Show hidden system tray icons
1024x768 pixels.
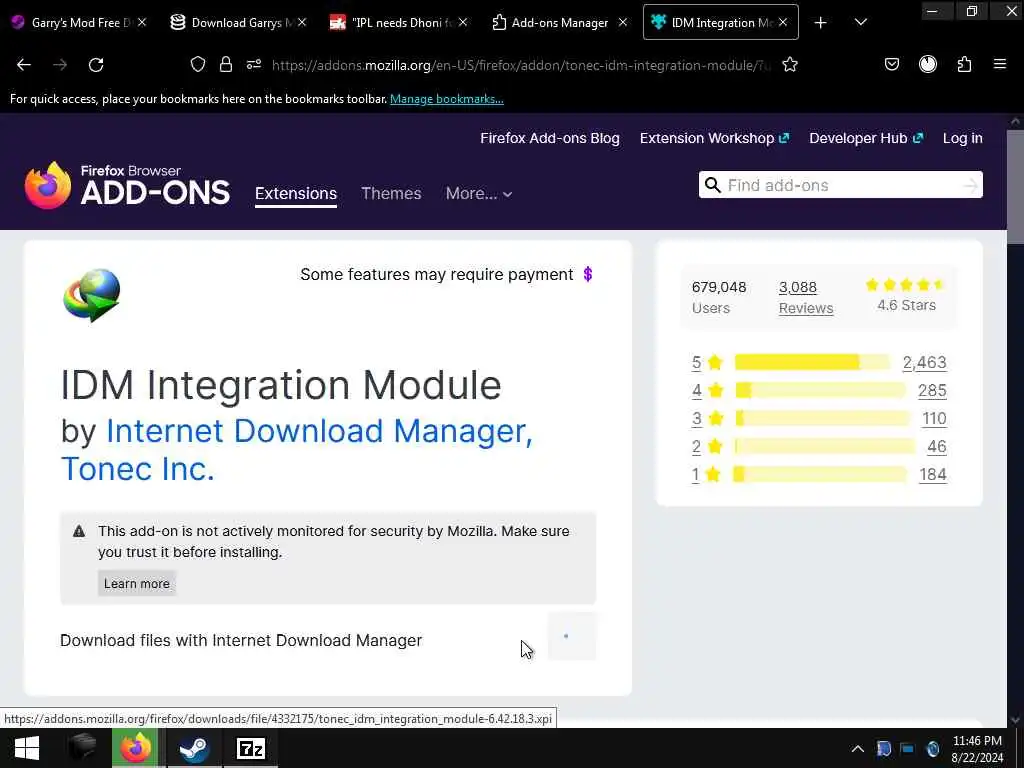(x=857, y=749)
